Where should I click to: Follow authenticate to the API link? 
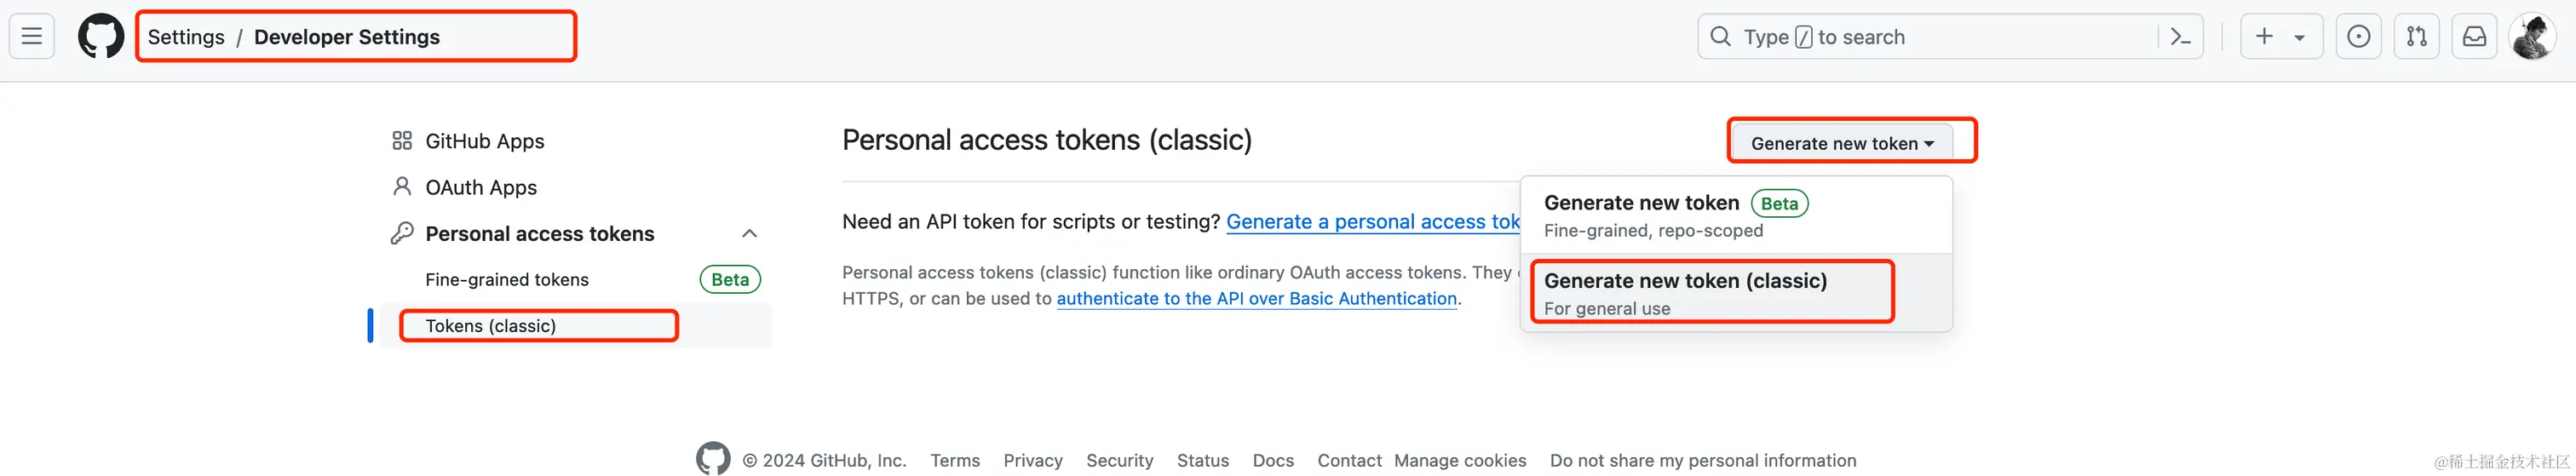point(1256,298)
